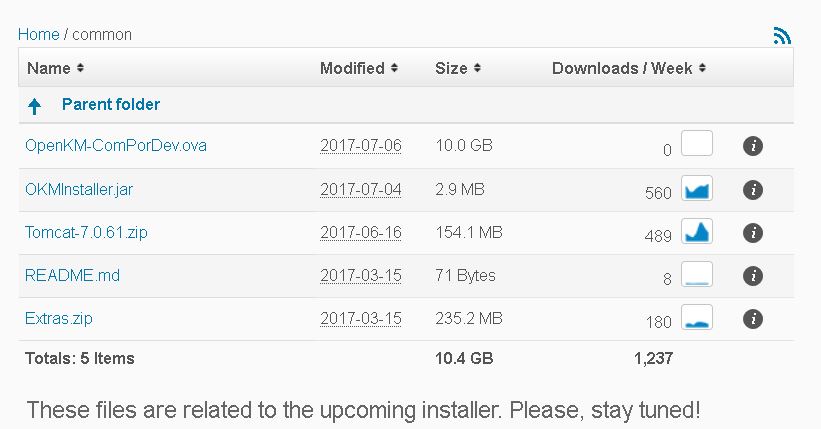The height and width of the screenshot is (429, 821).
Task: Sort the list by Name column
Action: [55, 68]
